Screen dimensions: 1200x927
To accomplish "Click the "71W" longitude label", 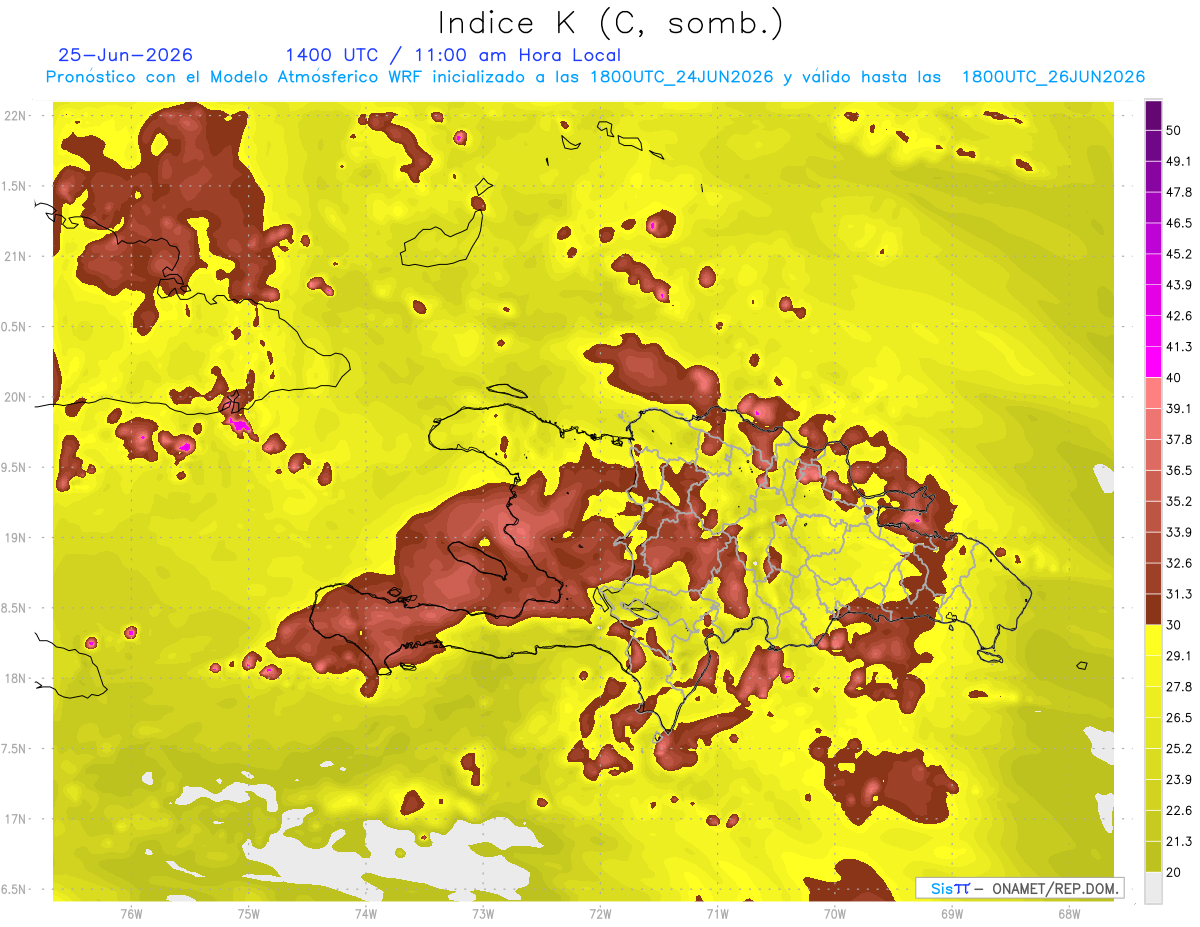I will [717, 913].
